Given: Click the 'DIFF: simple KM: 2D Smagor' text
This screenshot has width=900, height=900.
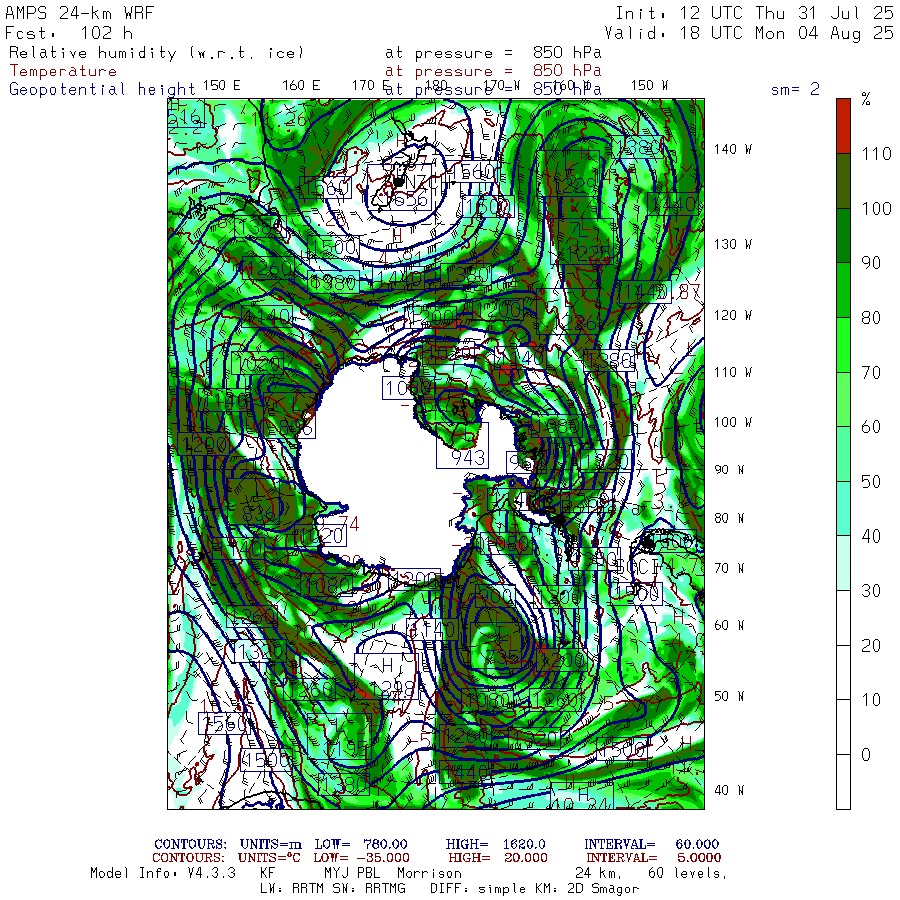Looking at the screenshot, I should click(535, 889).
